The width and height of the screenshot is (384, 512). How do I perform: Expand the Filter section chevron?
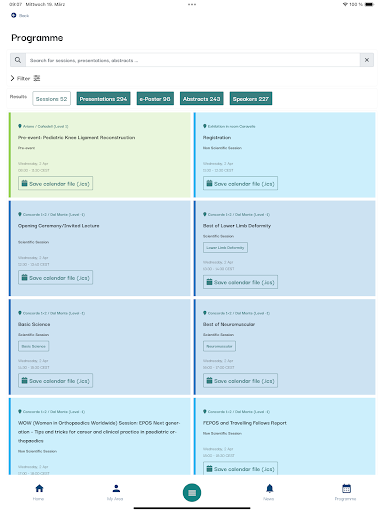click(12, 78)
